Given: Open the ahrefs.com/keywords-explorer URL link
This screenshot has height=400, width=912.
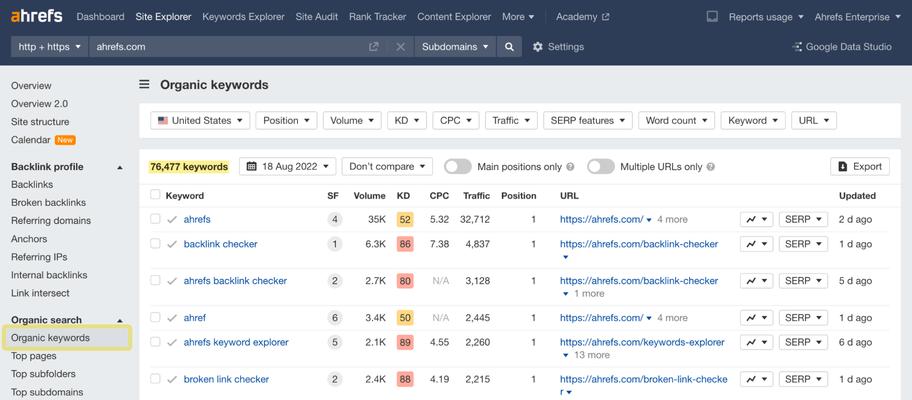Looking at the screenshot, I should (x=642, y=342).
